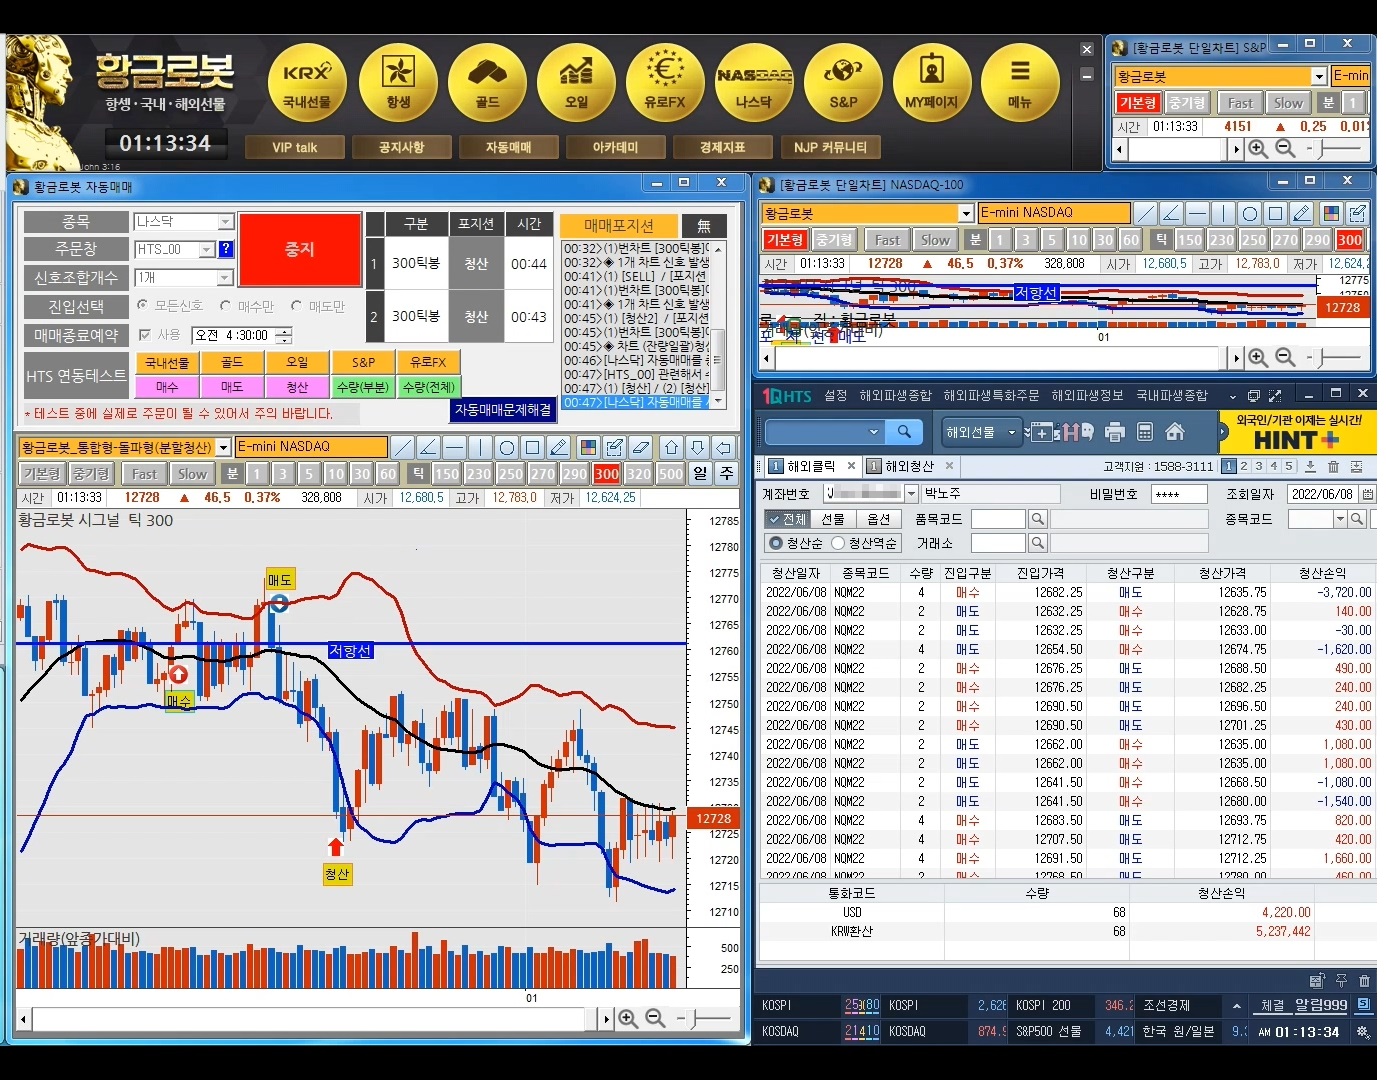
Task: Click the red 중지 stop button
Action: pos(299,249)
